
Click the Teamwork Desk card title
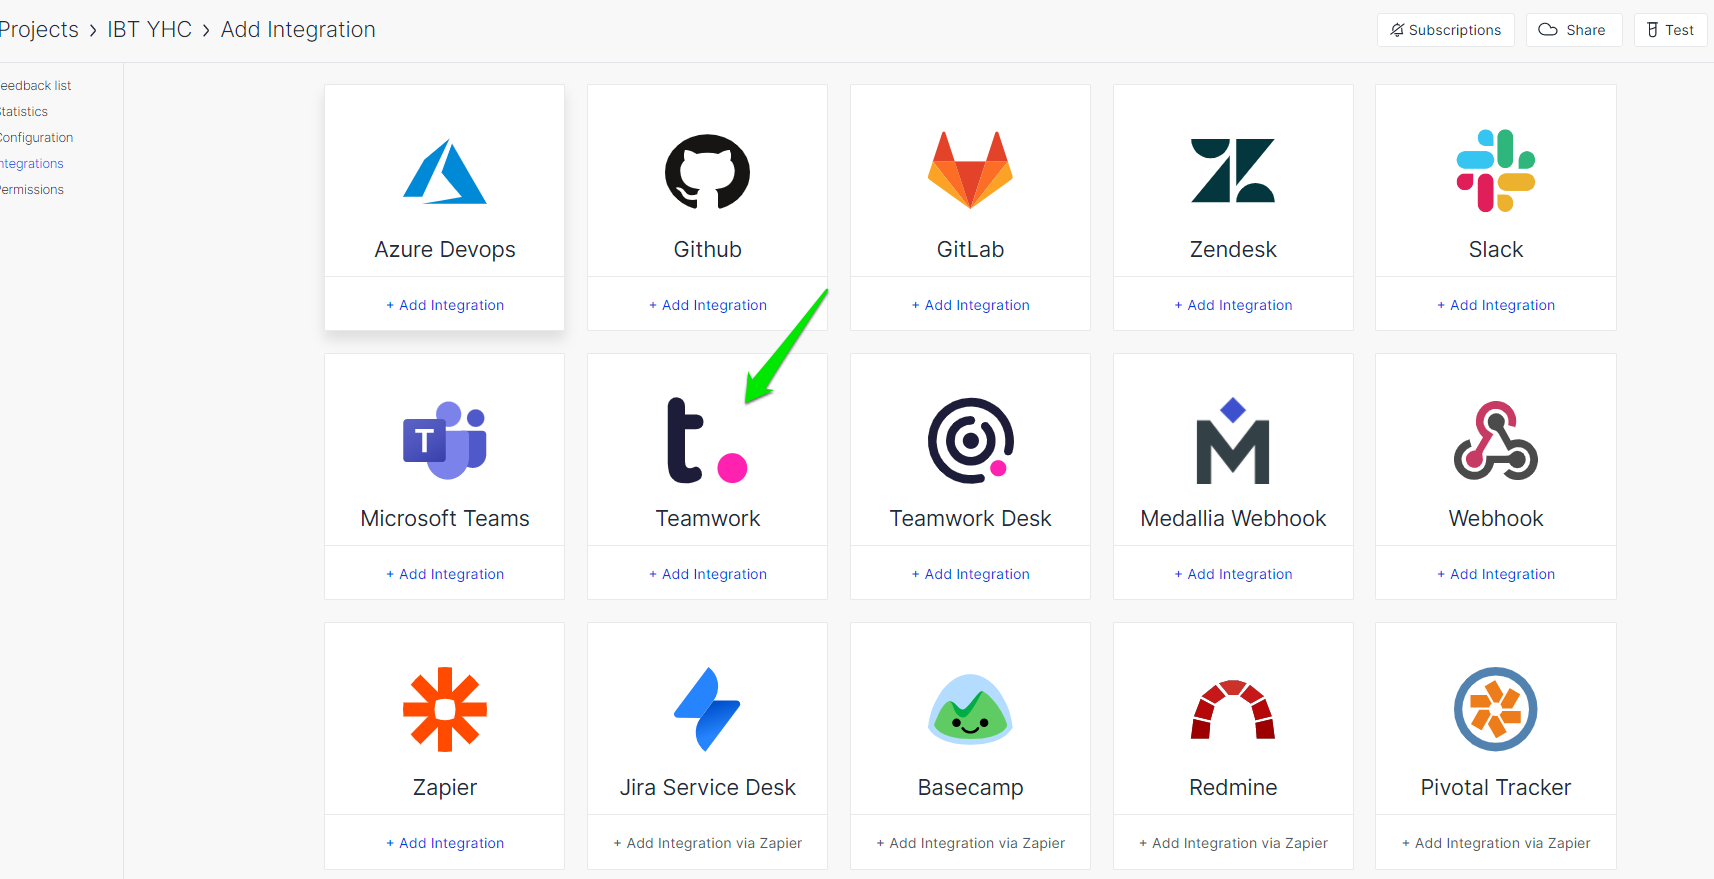click(x=970, y=518)
